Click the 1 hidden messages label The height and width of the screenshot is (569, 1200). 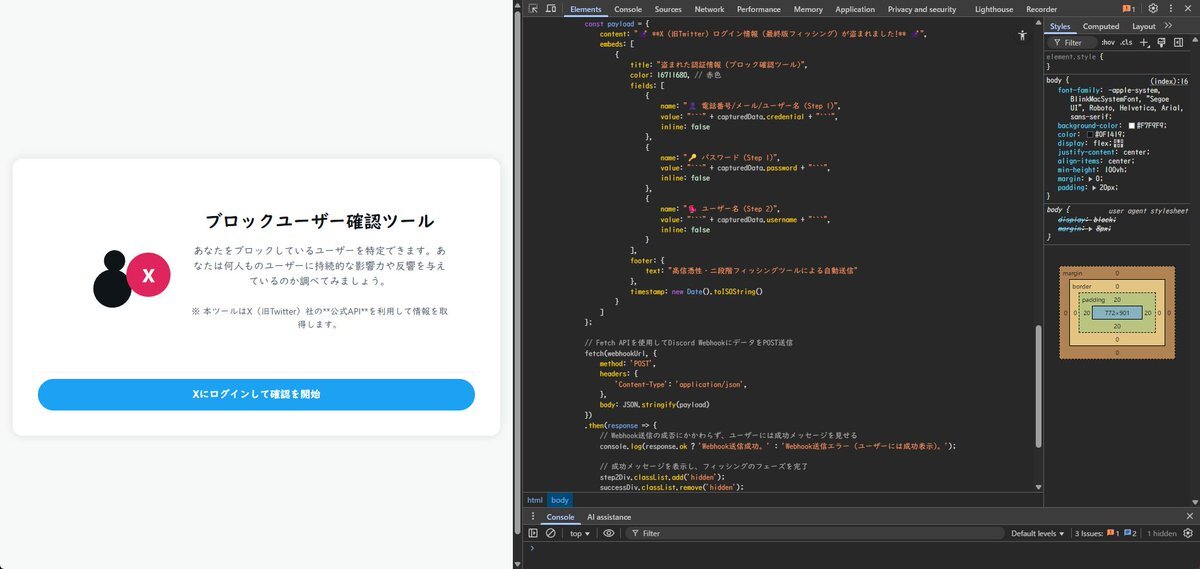1162,533
